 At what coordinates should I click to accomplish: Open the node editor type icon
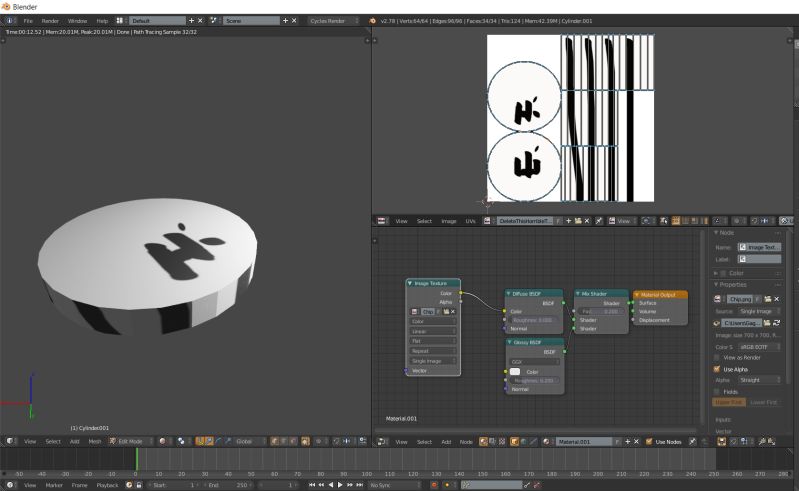click(x=382, y=442)
